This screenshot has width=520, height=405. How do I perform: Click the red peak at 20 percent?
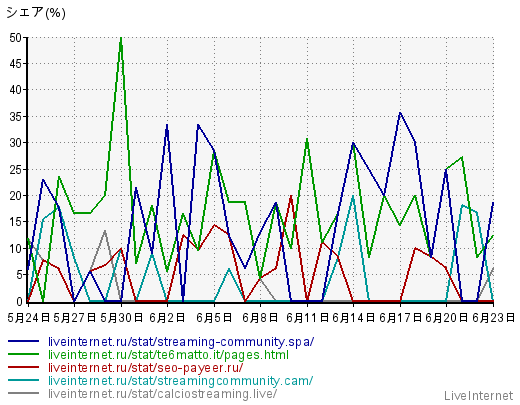pyautogui.click(x=291, y=197)
